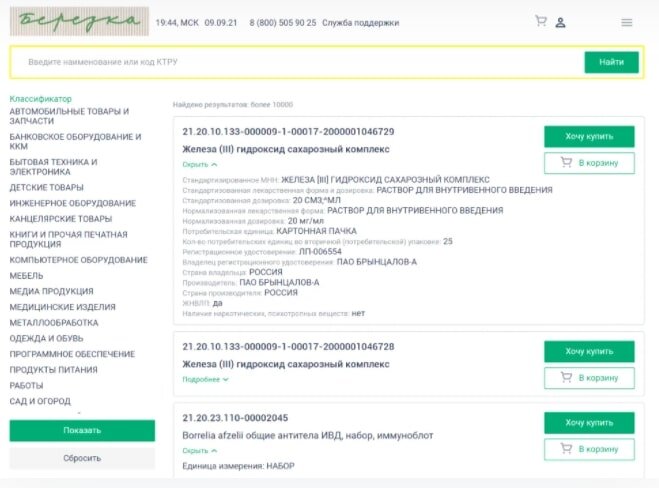This screenshot has width=659, height=488.
Task: Click the time 19:44, МСК in header
Action: (x=177, y=23)
